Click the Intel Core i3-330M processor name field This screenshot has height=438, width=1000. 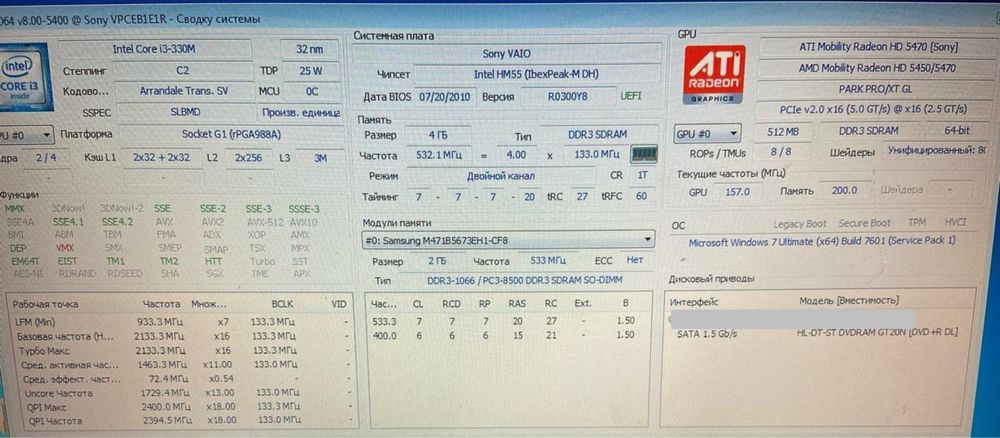[x=156, y=49]
